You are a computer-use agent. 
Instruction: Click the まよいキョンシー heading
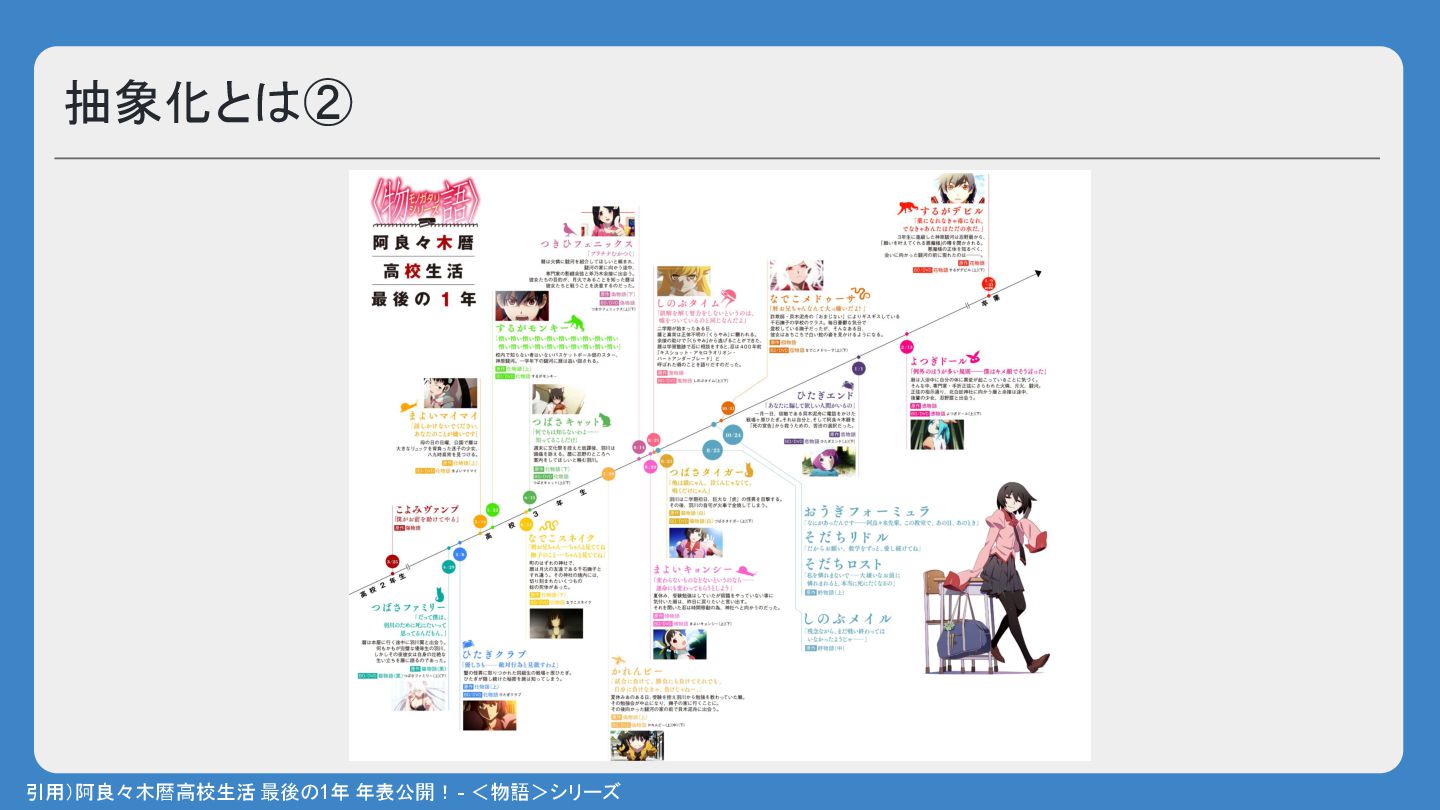[692, 569]
